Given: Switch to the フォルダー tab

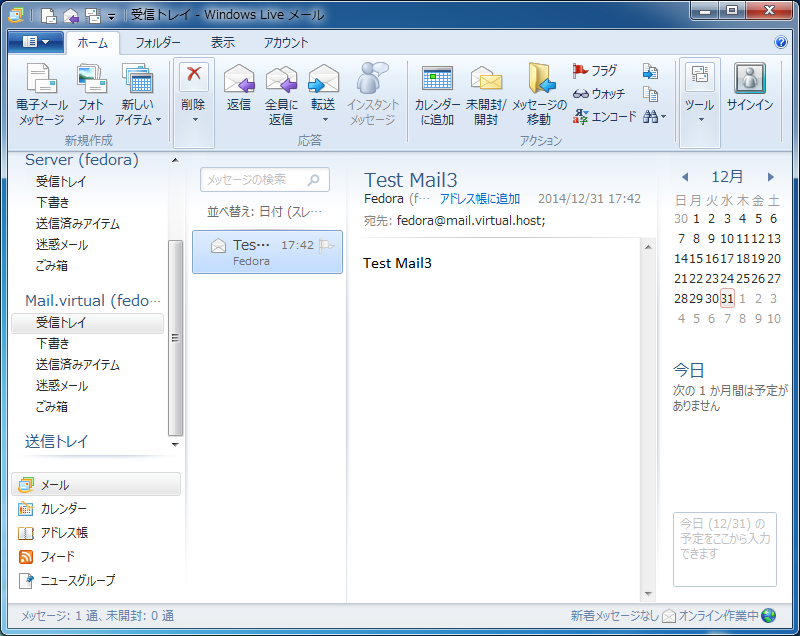Looking at the screenshot, I should [x=158, y=43].
